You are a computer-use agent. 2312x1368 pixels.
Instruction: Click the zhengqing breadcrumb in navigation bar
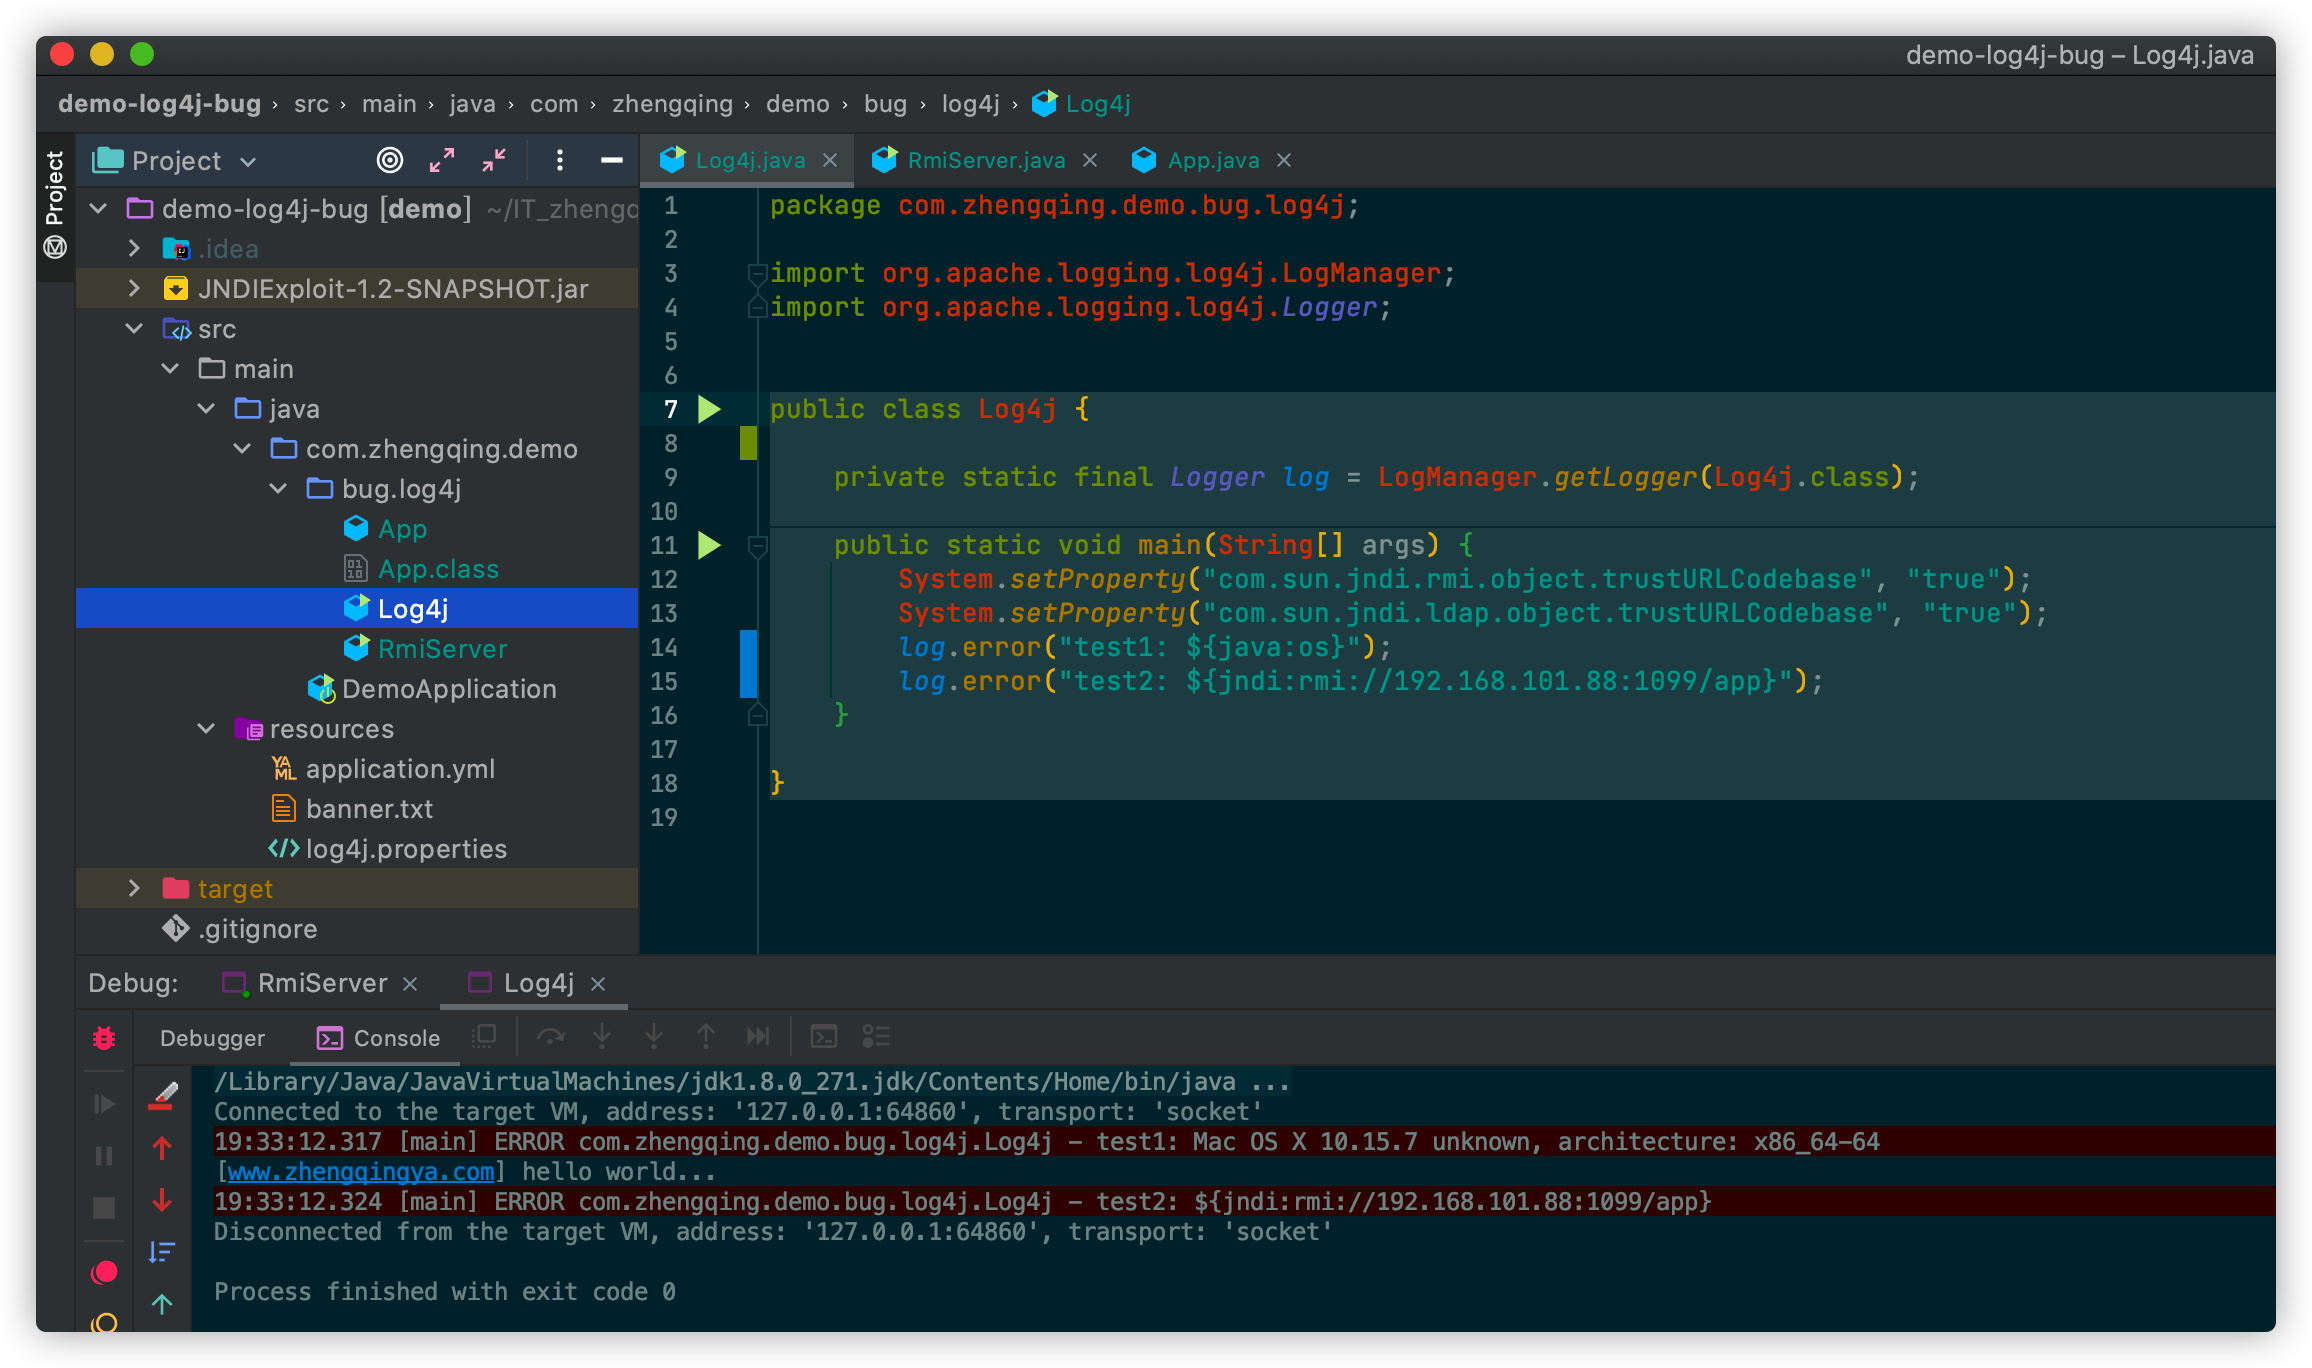[x=672, y=104]
